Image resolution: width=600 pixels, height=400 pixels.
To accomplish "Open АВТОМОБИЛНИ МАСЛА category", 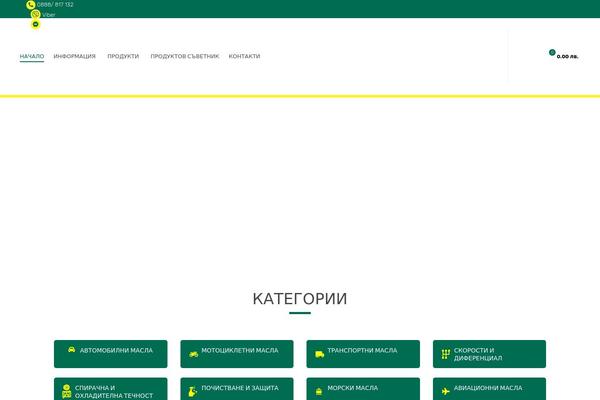I will pyautogui.click(x=111, y=354).
